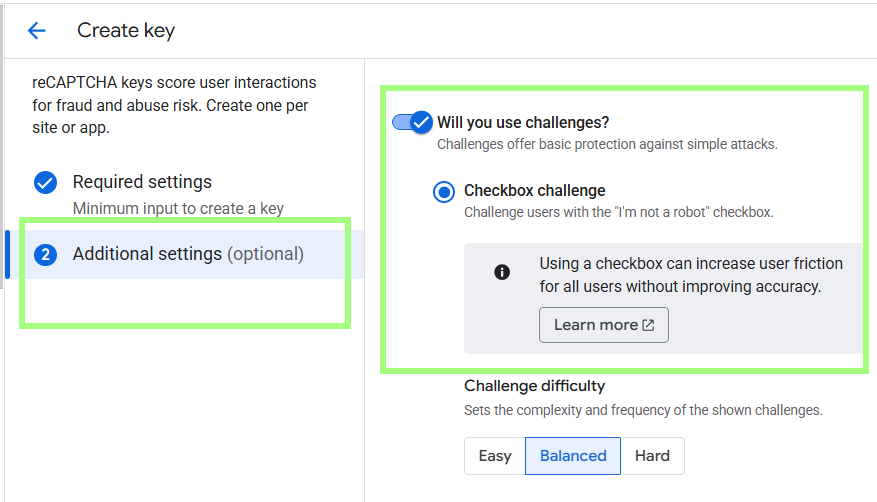Click the Will you use challenges label
The height and width of the screenshot is (502, 877).
coord(523,122)
